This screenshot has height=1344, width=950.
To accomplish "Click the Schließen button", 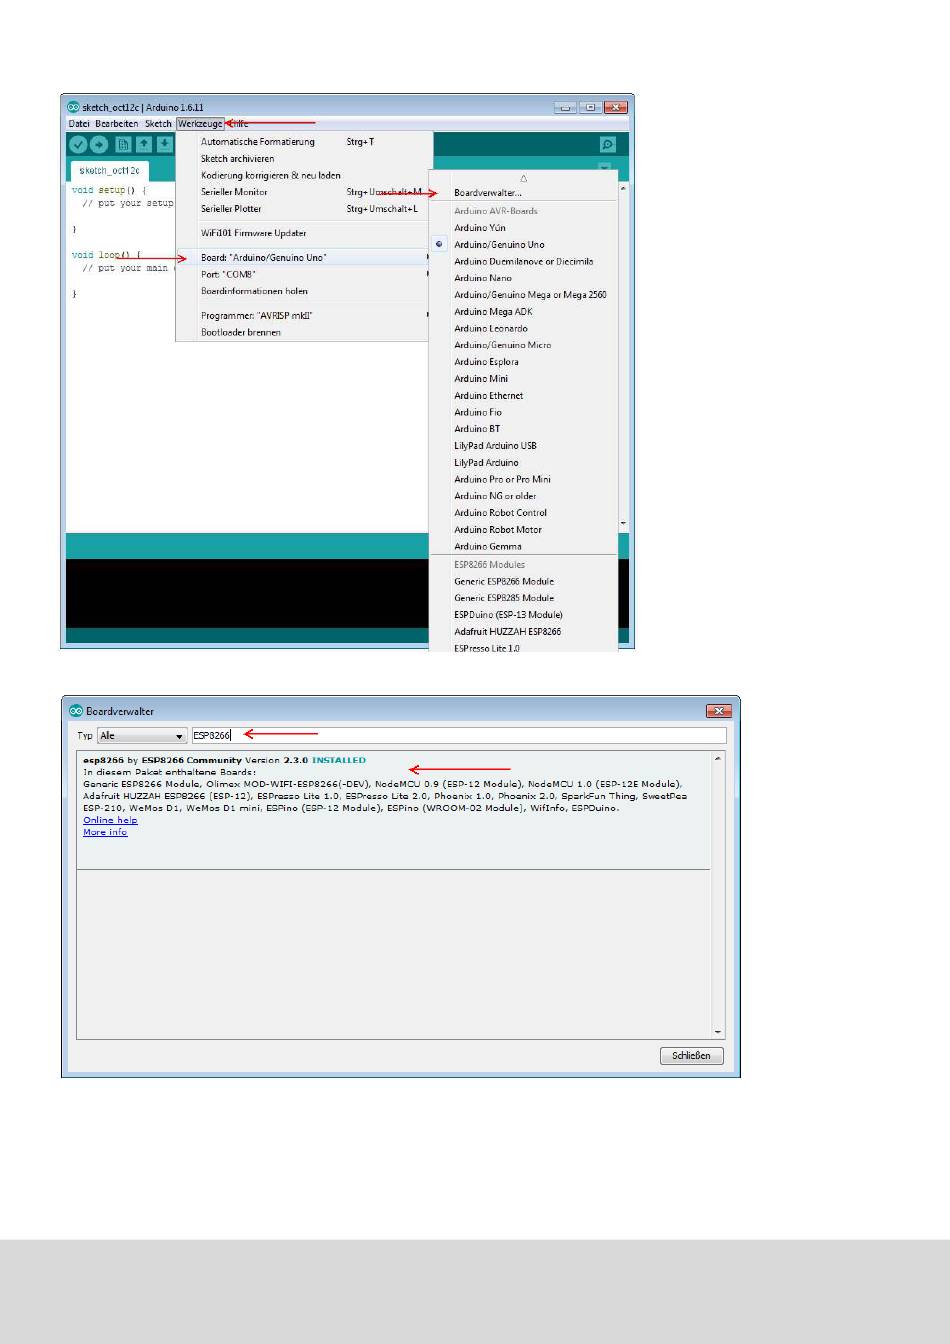I will tap(691, 1056).
